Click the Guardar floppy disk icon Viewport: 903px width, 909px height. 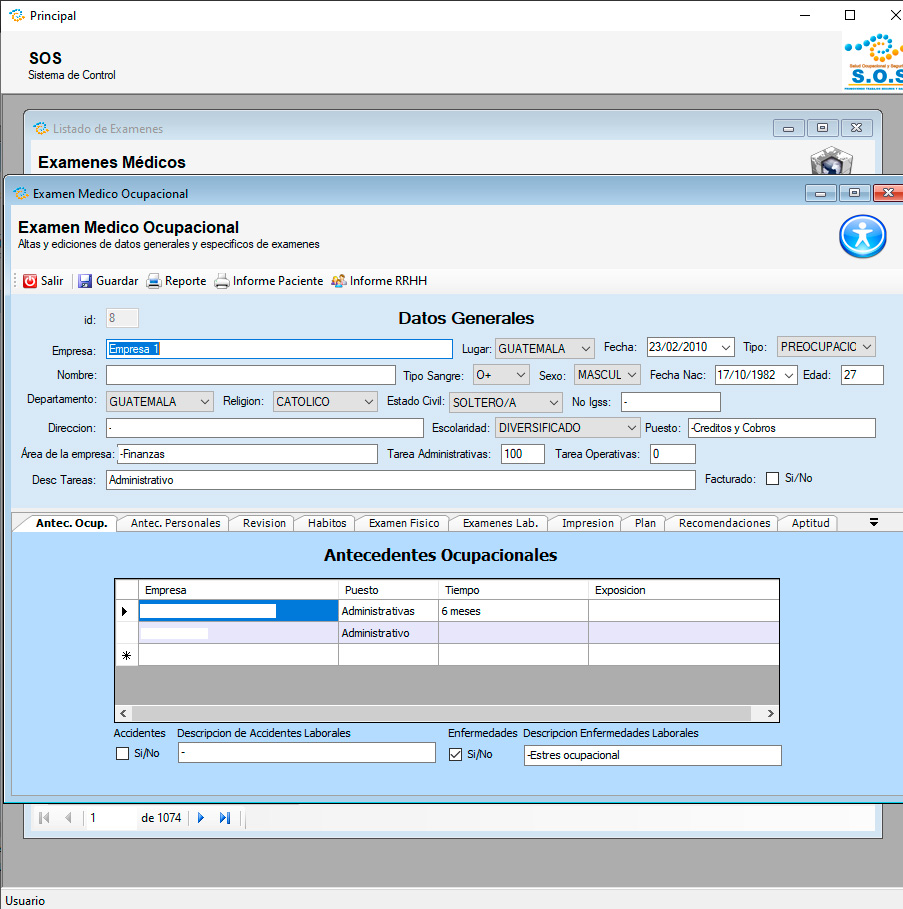tap(85, 281)
